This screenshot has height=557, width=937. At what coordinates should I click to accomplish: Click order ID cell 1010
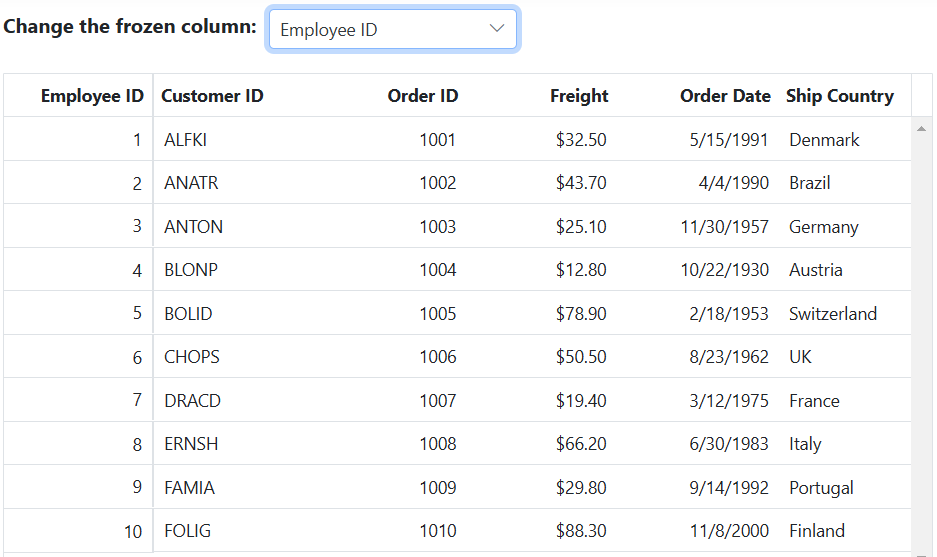[437, 531]
